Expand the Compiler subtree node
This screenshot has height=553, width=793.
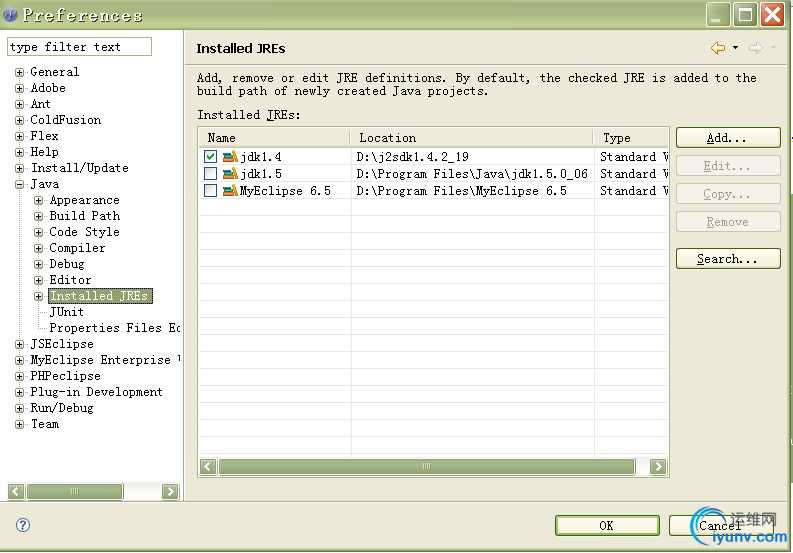[x=38, y=248]
